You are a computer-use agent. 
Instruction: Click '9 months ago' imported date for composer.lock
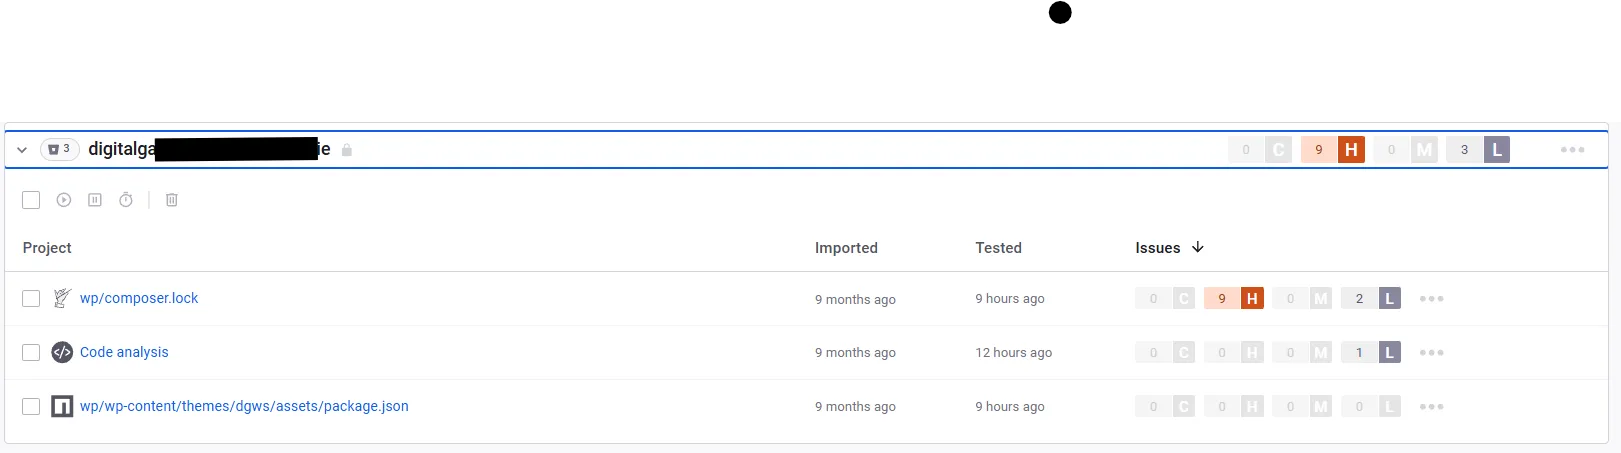(855, 299)
